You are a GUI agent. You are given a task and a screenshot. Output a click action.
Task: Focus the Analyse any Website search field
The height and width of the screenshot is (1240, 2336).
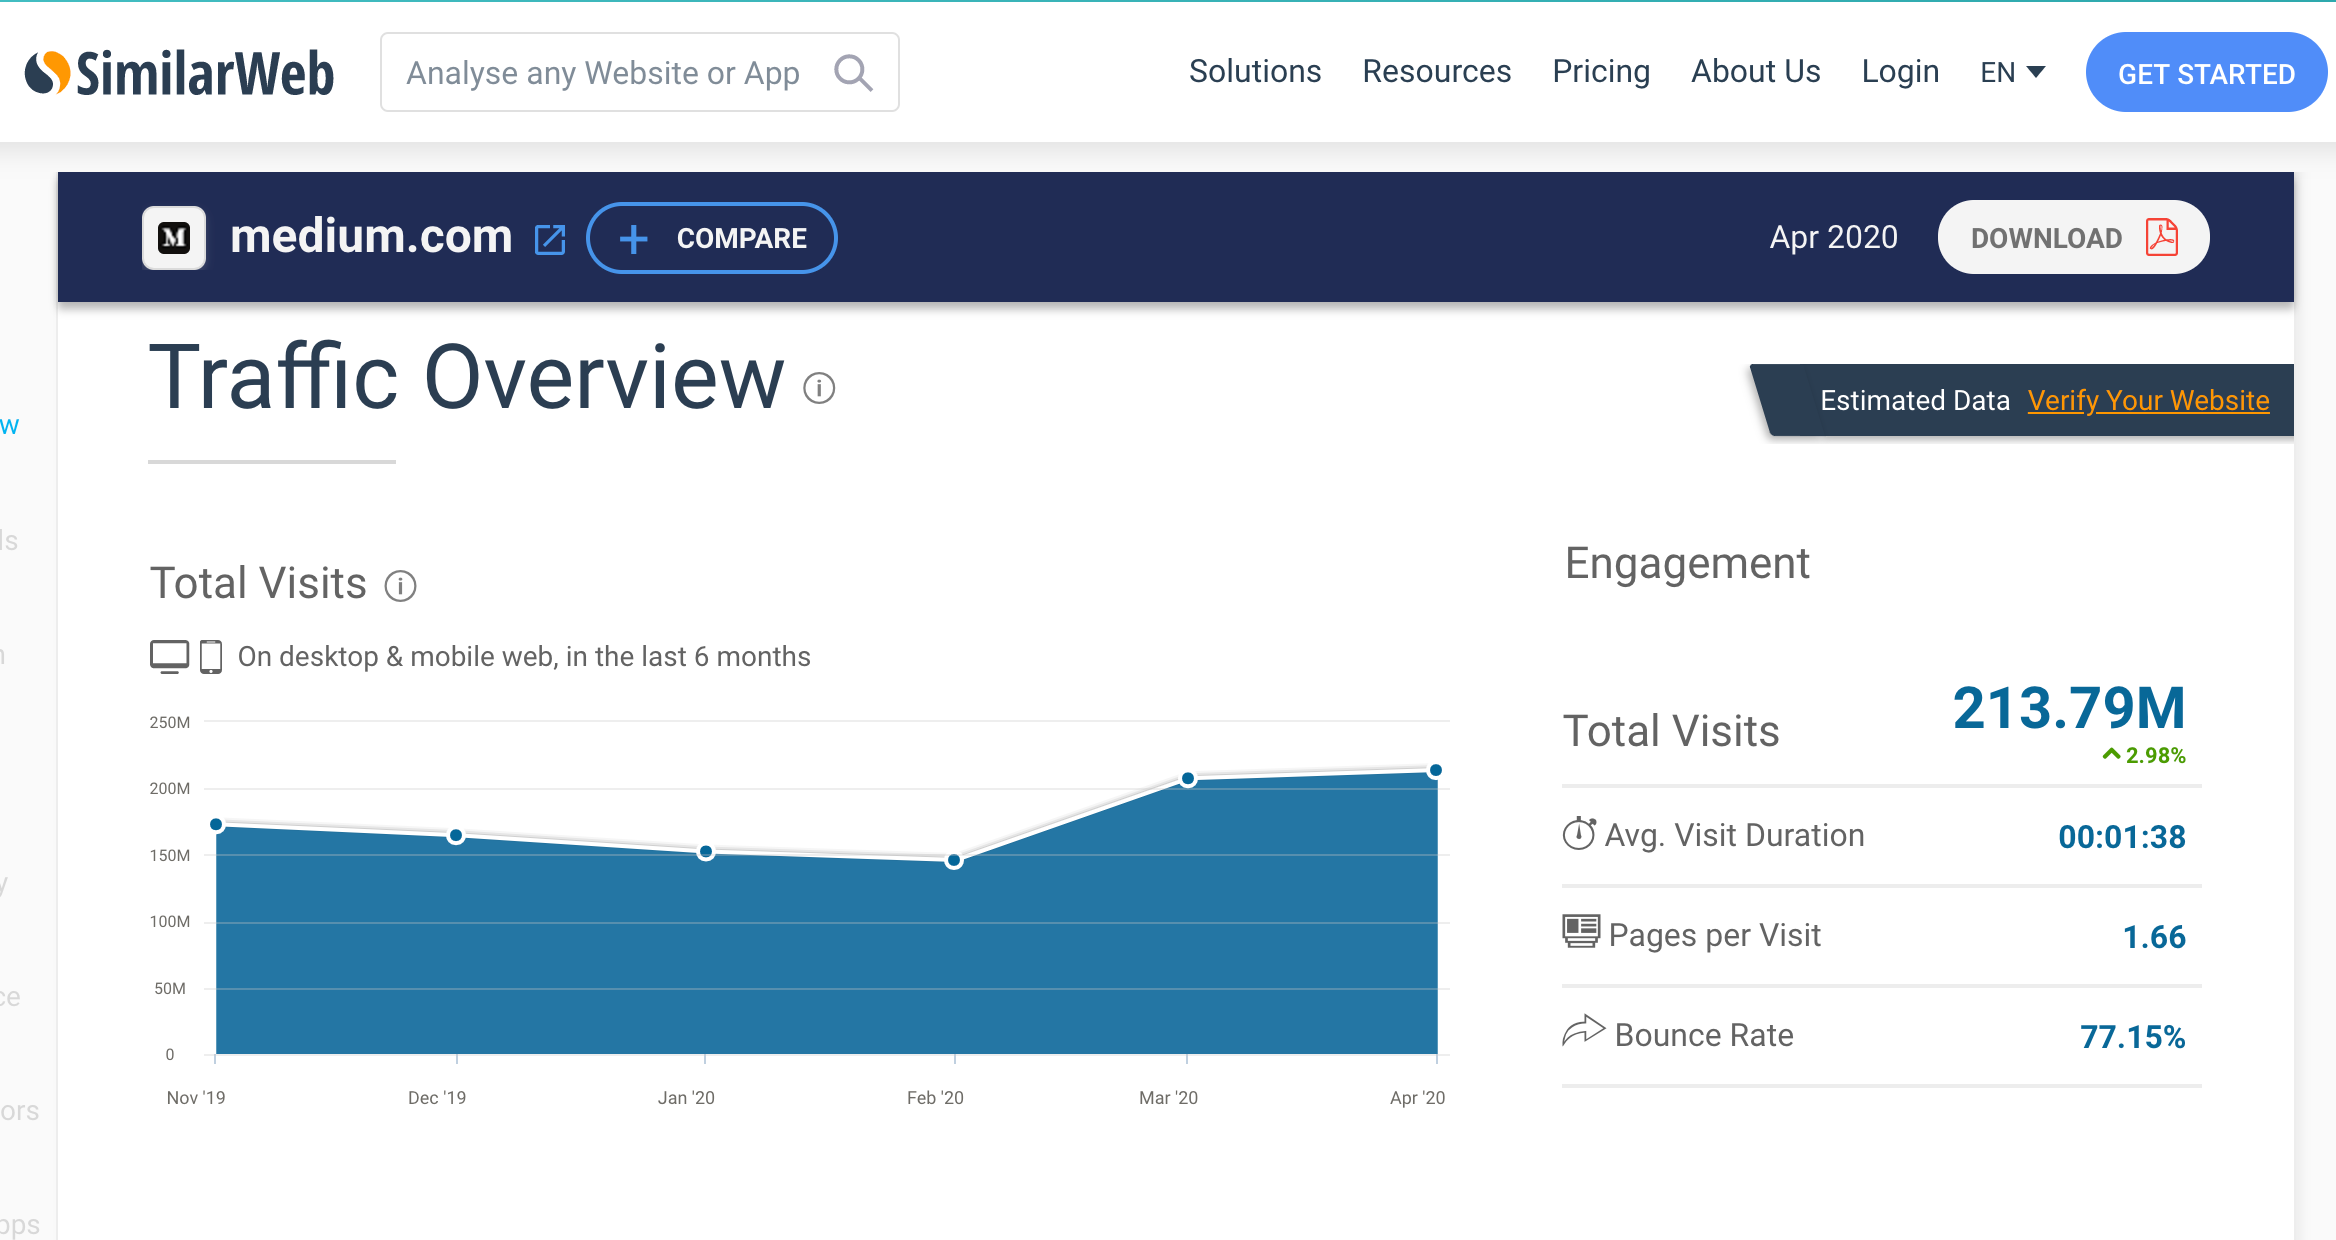639,72
